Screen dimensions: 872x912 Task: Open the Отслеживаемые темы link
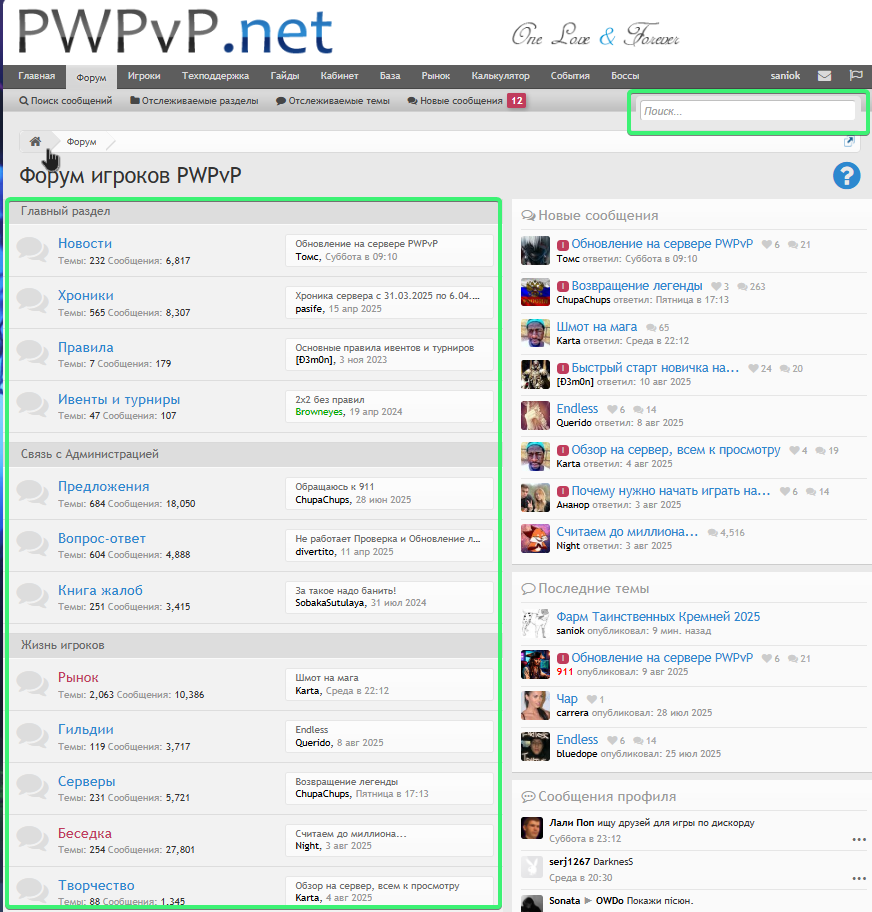333,101
